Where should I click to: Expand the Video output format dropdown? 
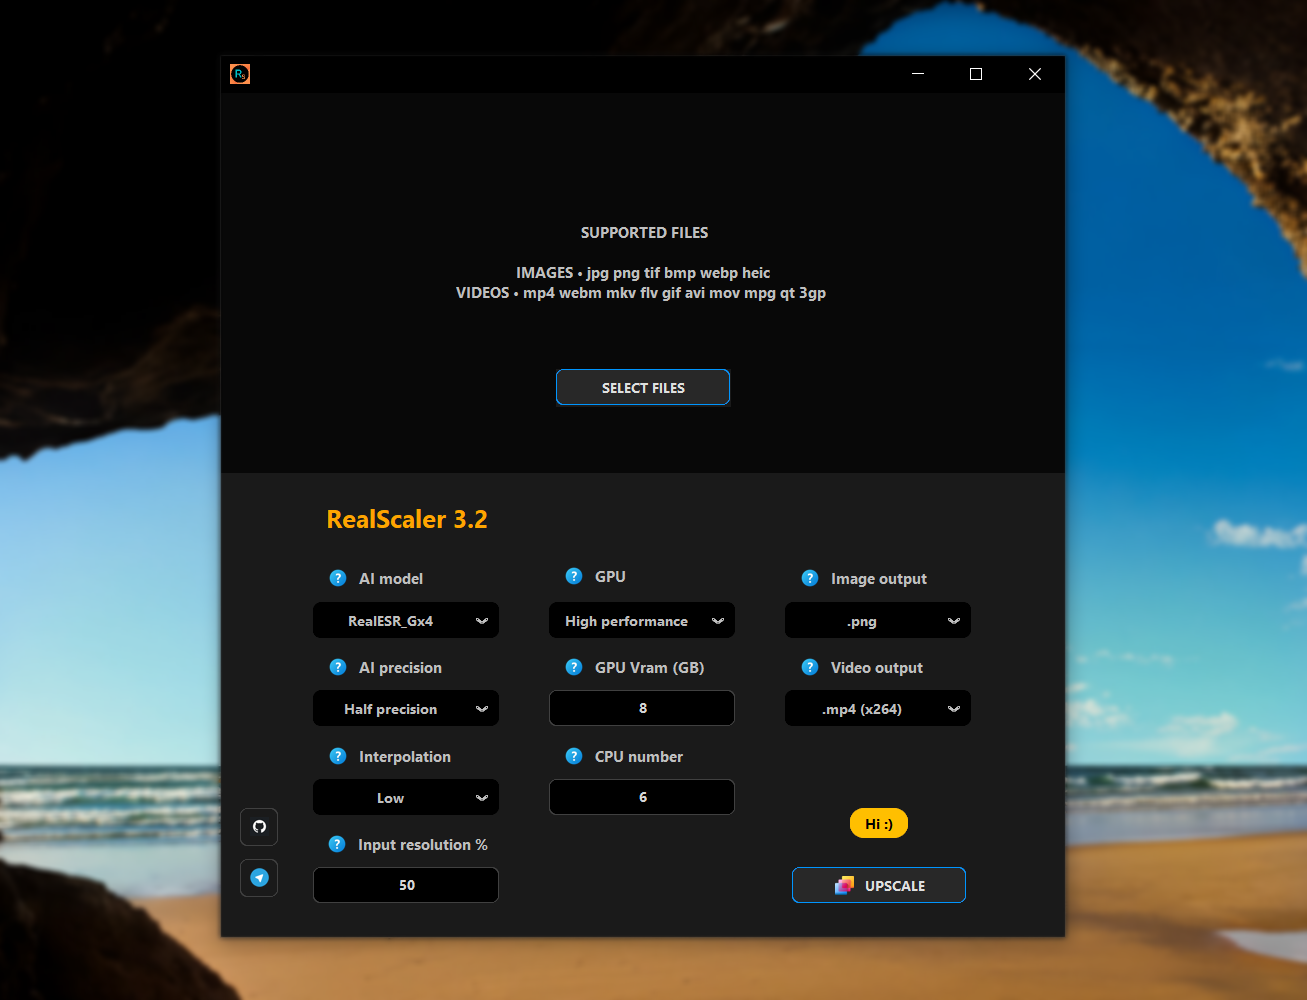click(877, 708)
